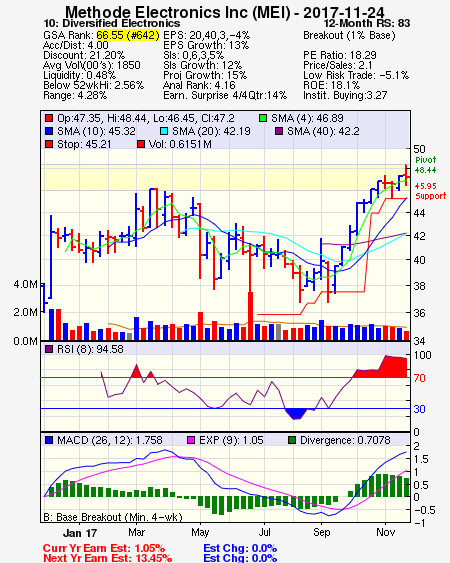Click the 'ROE: 18.1%' statistic
450x563 pixels.
click(331, 85)
